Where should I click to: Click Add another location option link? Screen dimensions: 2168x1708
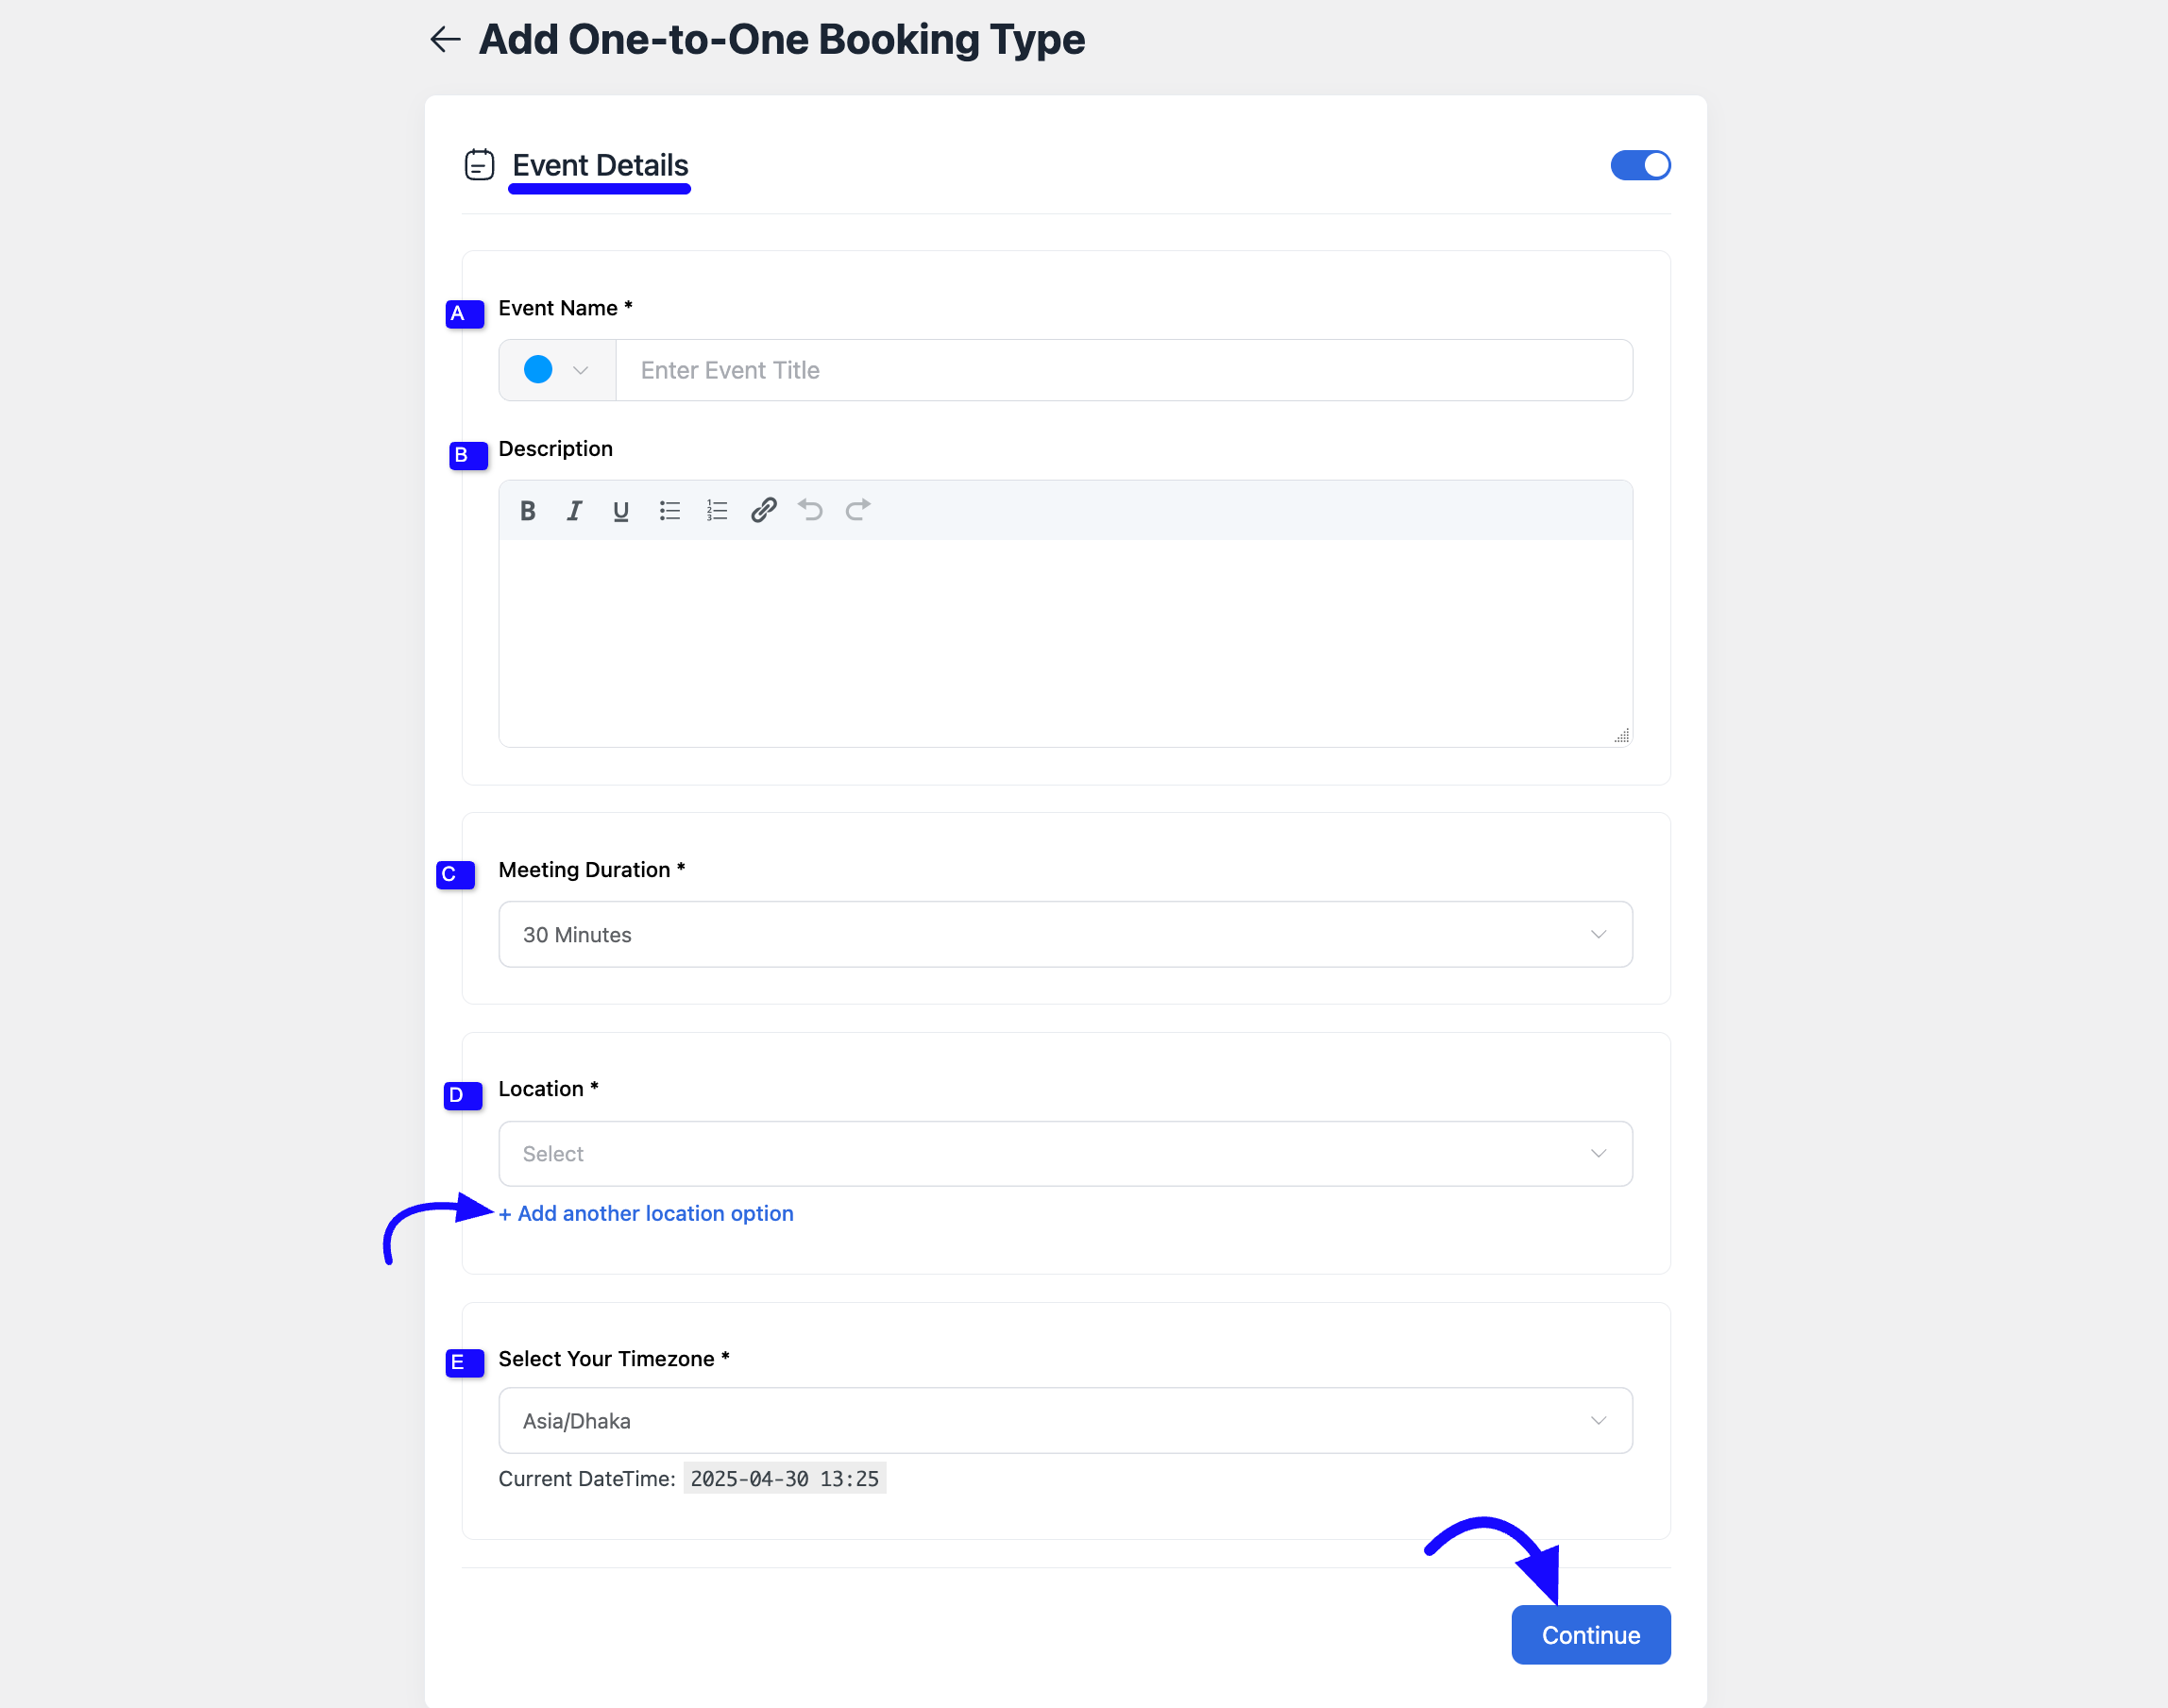(x=646, y=1213)
